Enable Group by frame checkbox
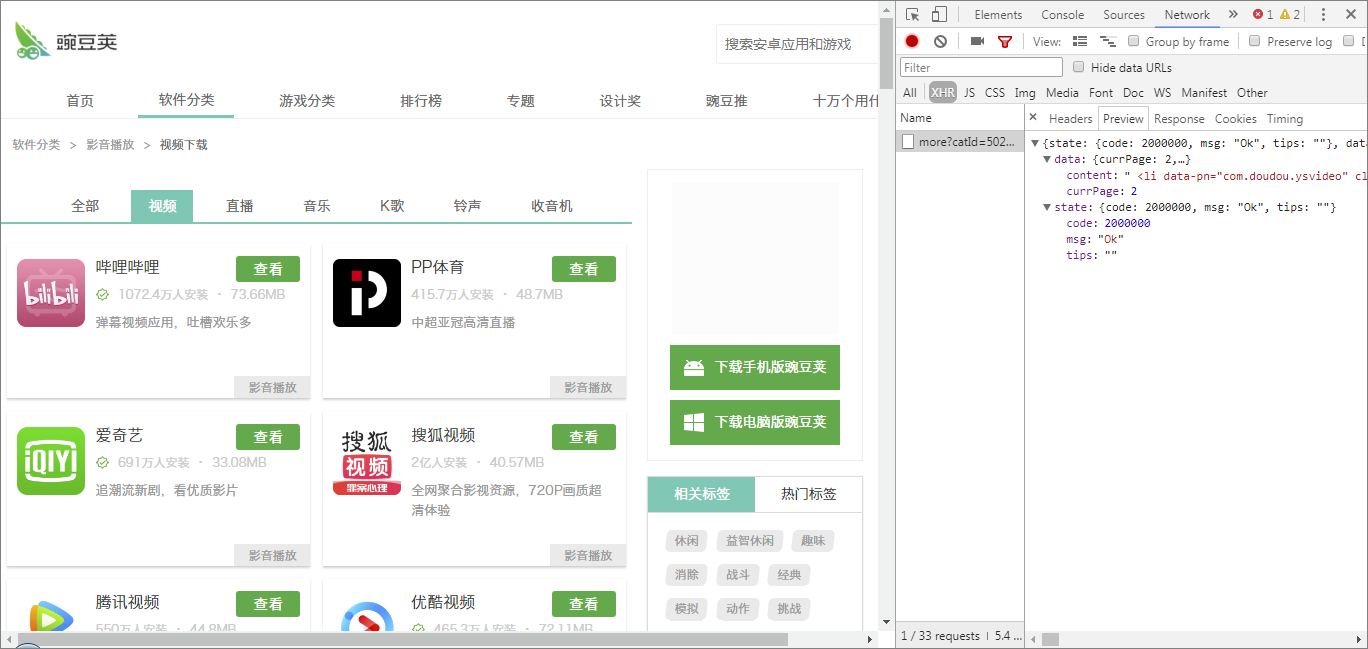 [x=1133, y=41]
